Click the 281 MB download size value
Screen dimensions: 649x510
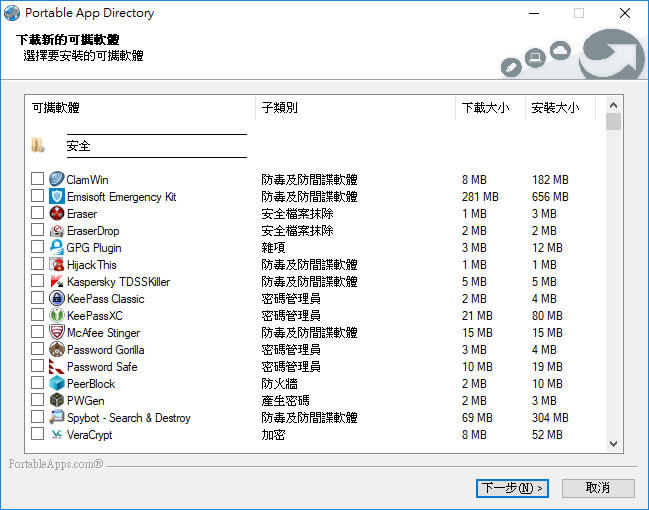tap(480, 197)
